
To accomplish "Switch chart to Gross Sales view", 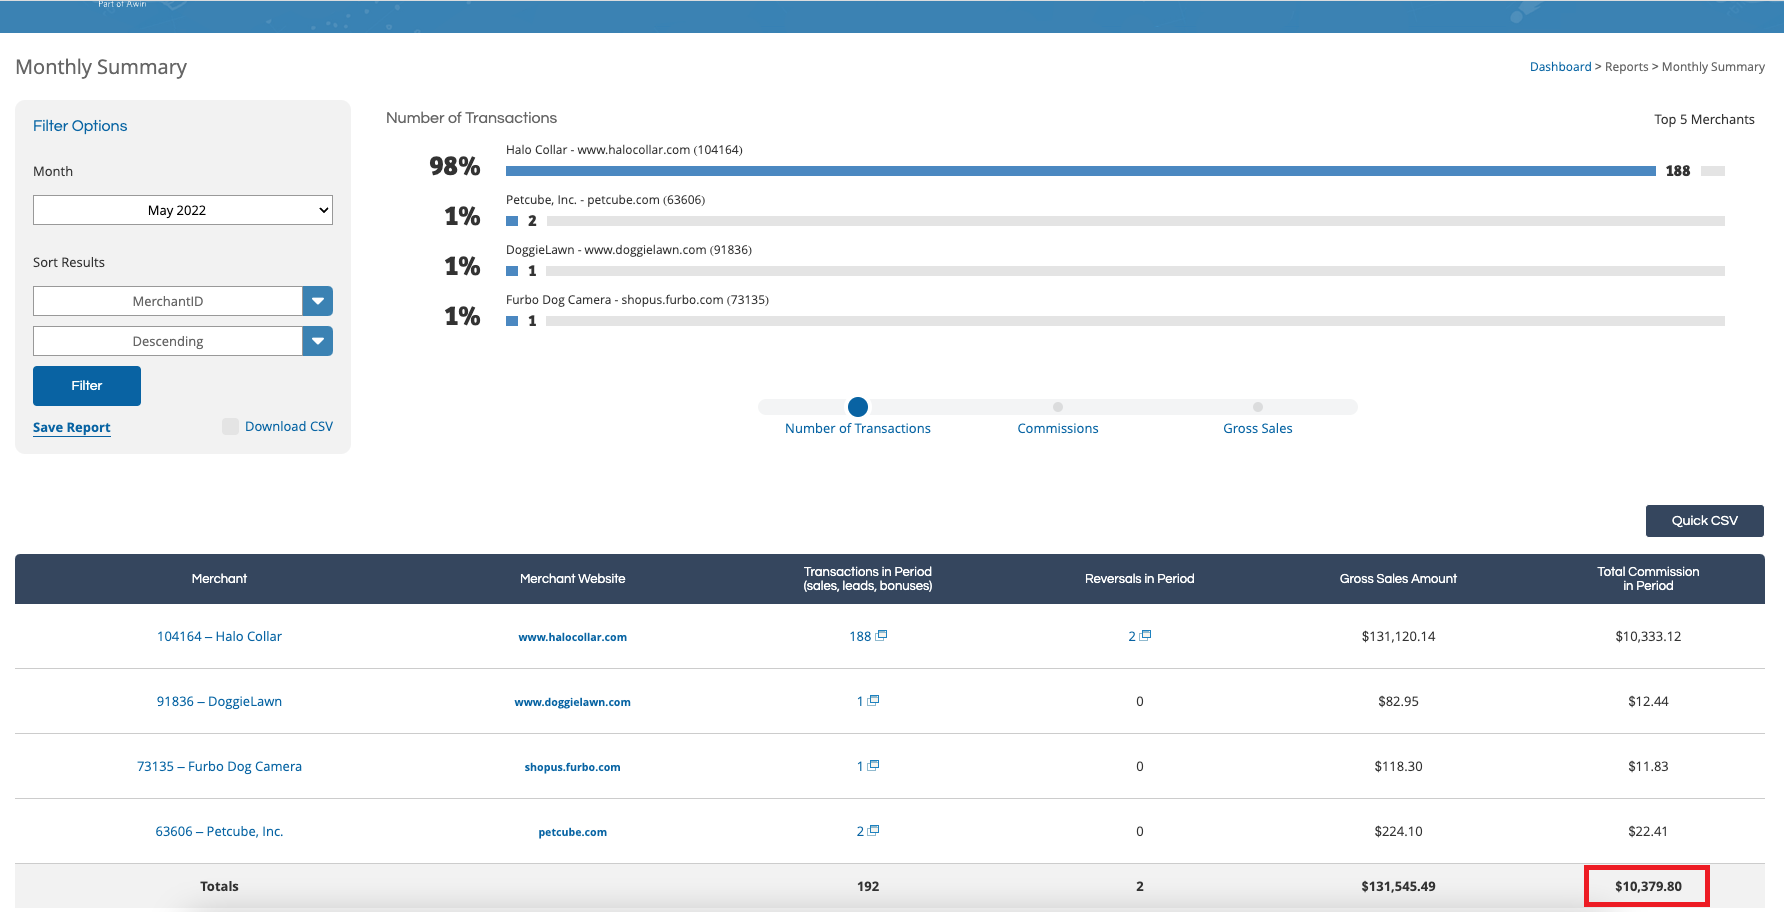I will click(1258, 428).
